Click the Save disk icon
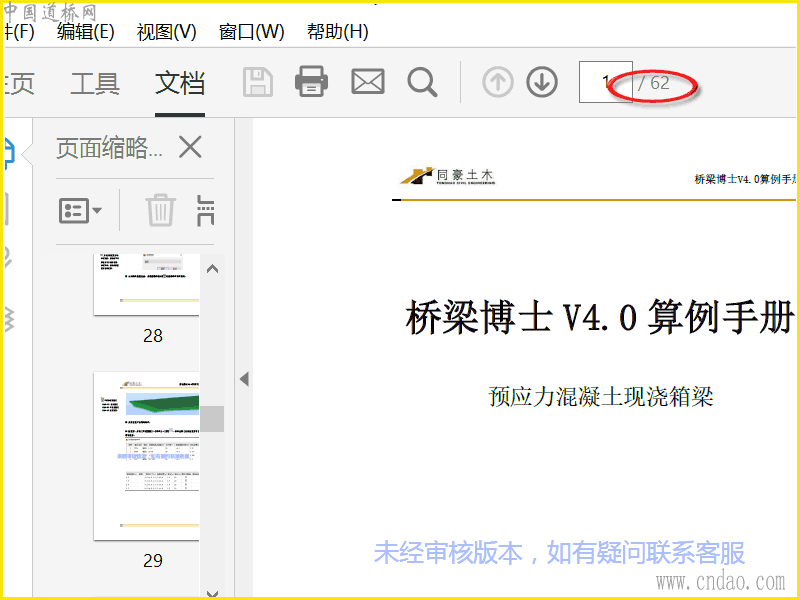 [258, 82]
